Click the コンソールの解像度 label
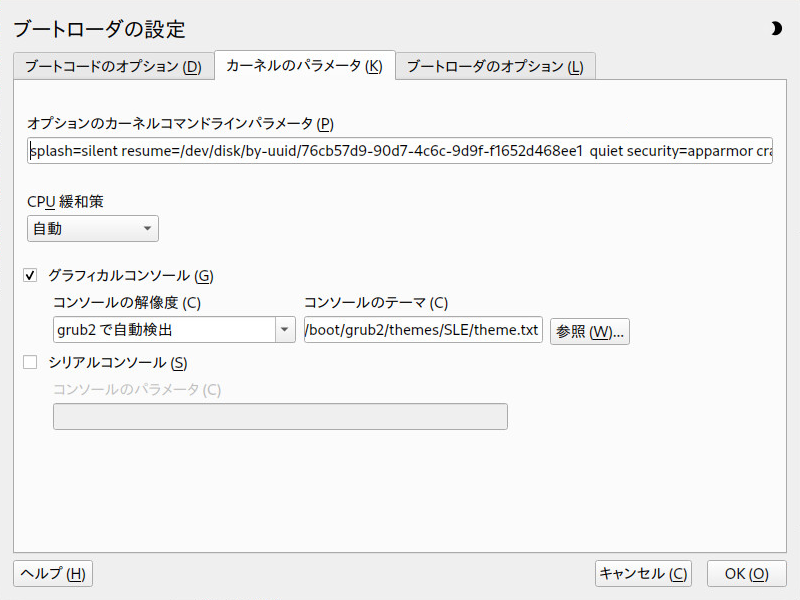Viewport: 800px width, 600px height. pyautogui.click(x=127, y=302)
